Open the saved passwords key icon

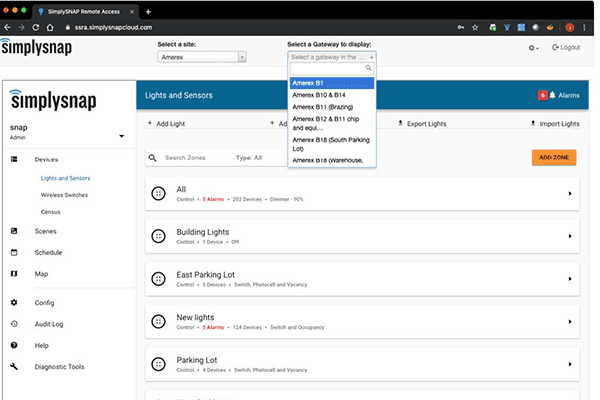tap(461, 28)
